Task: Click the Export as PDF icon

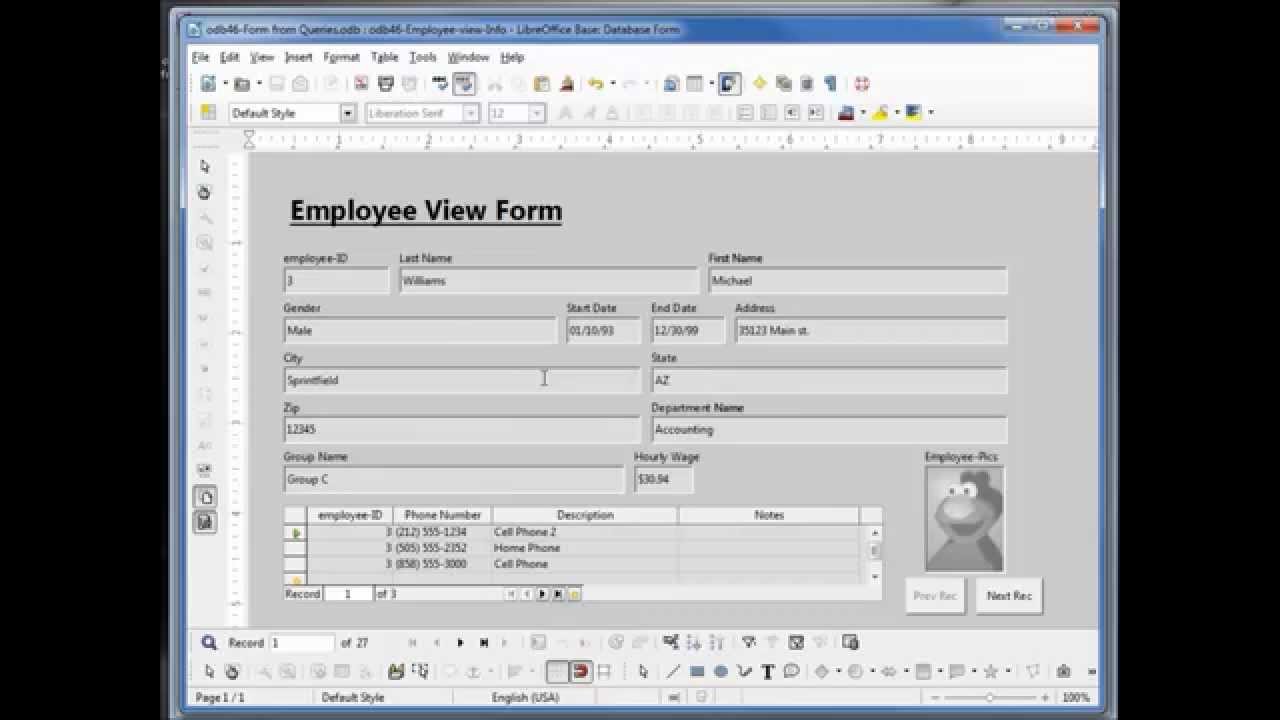Action: [361, 84]
